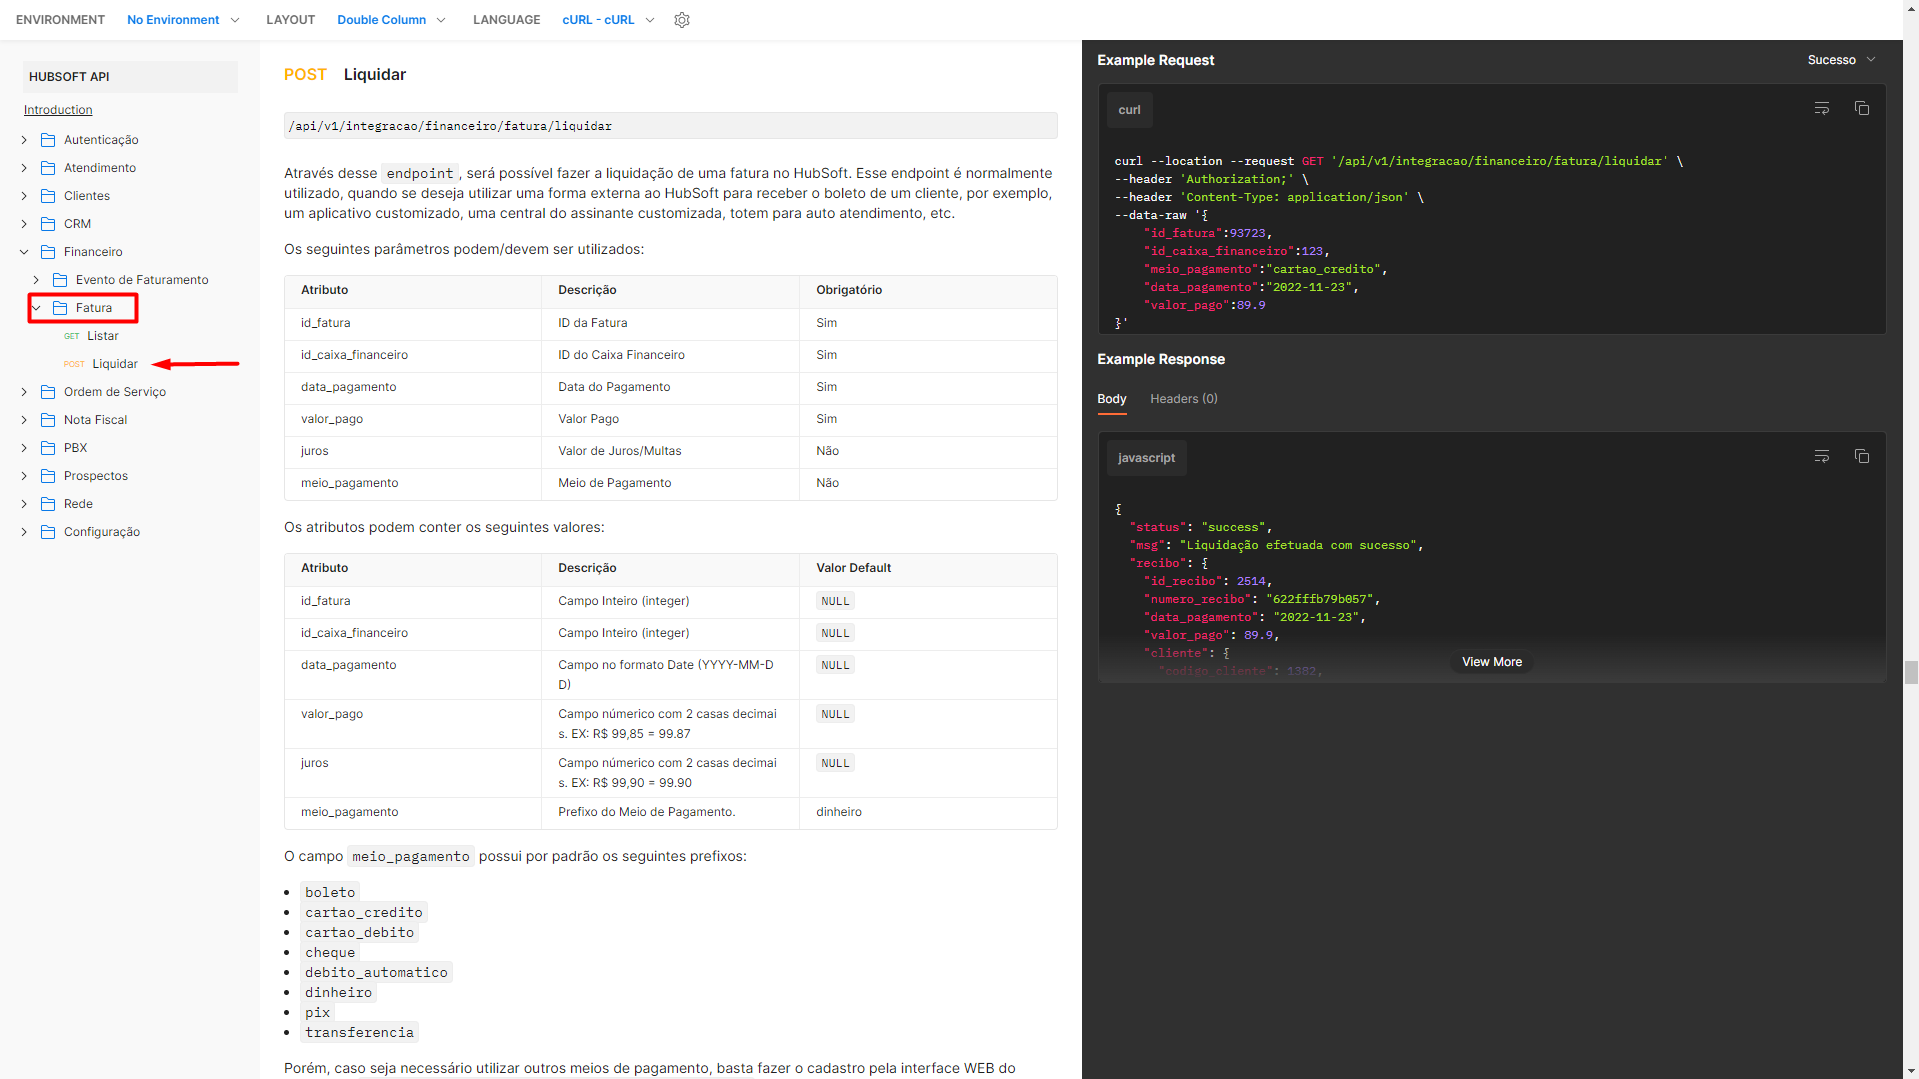Collapse the Financeiro tree chevron
The height and width of the screenshot is (1079, 1919).
tap(24, 252)
